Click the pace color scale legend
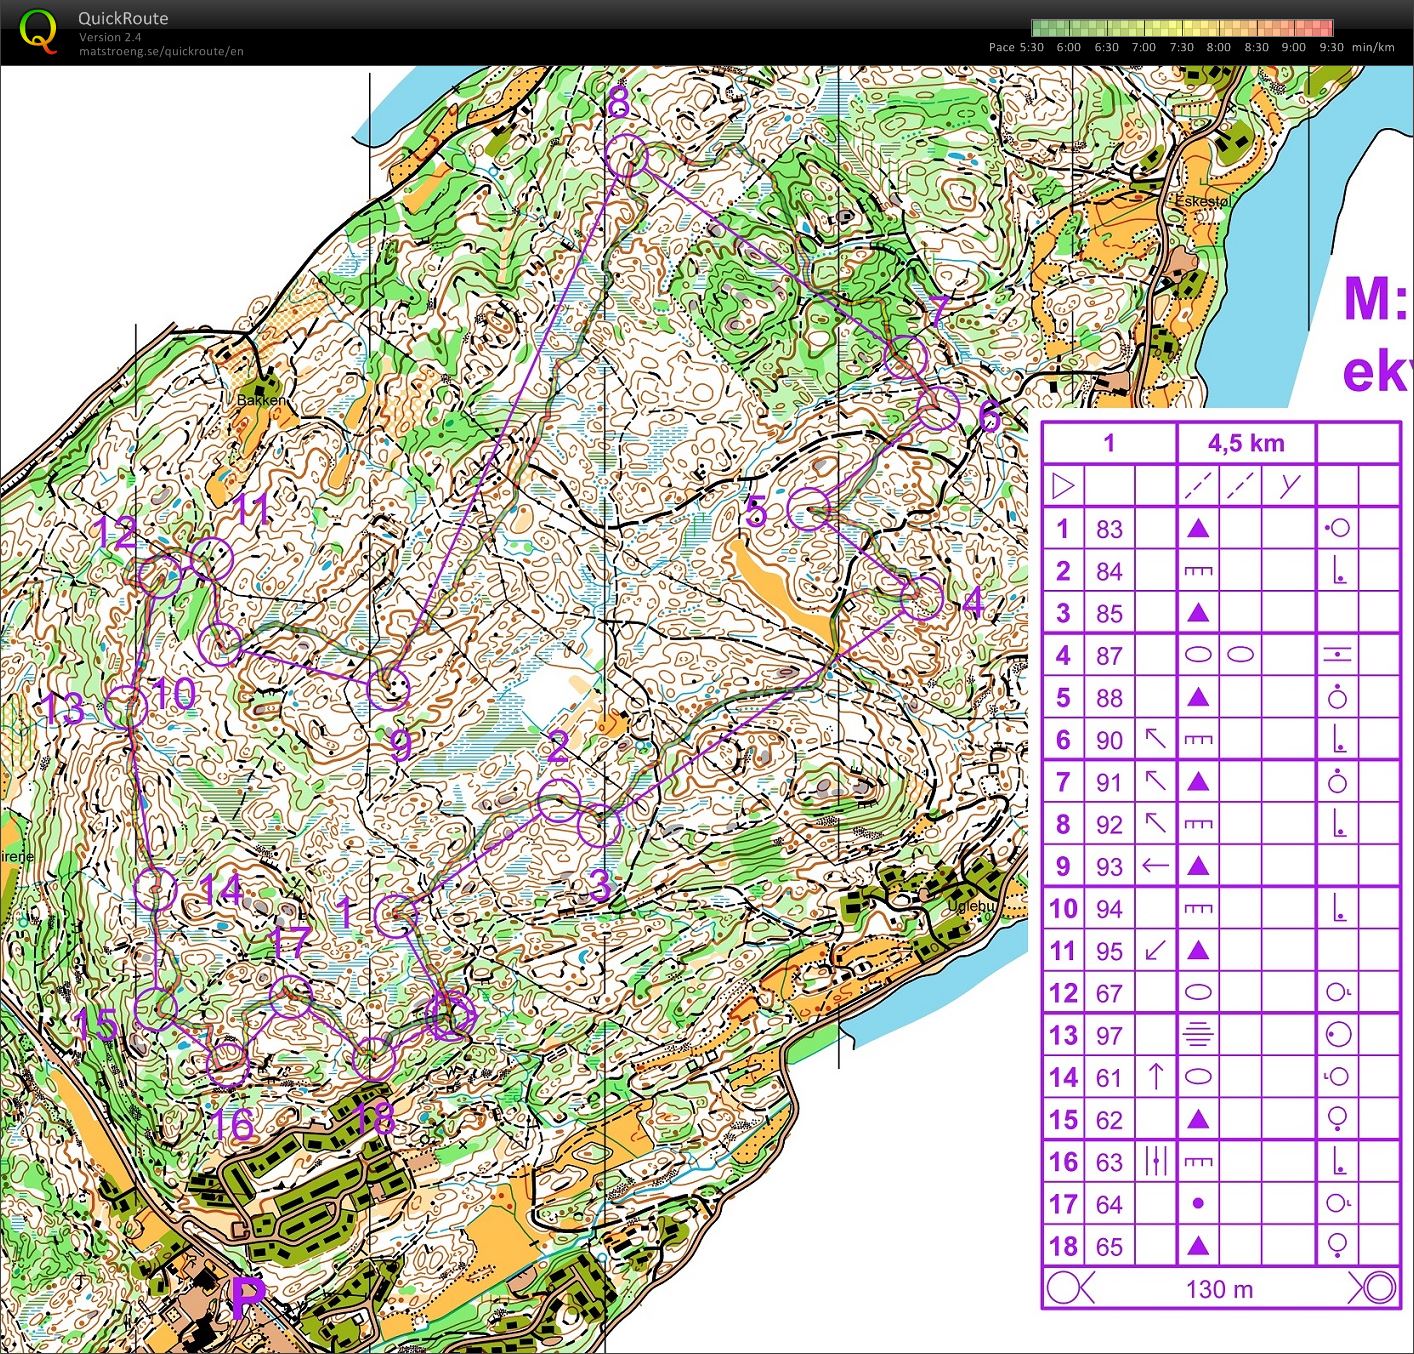The image size is (1414, 1354). 1181,28
